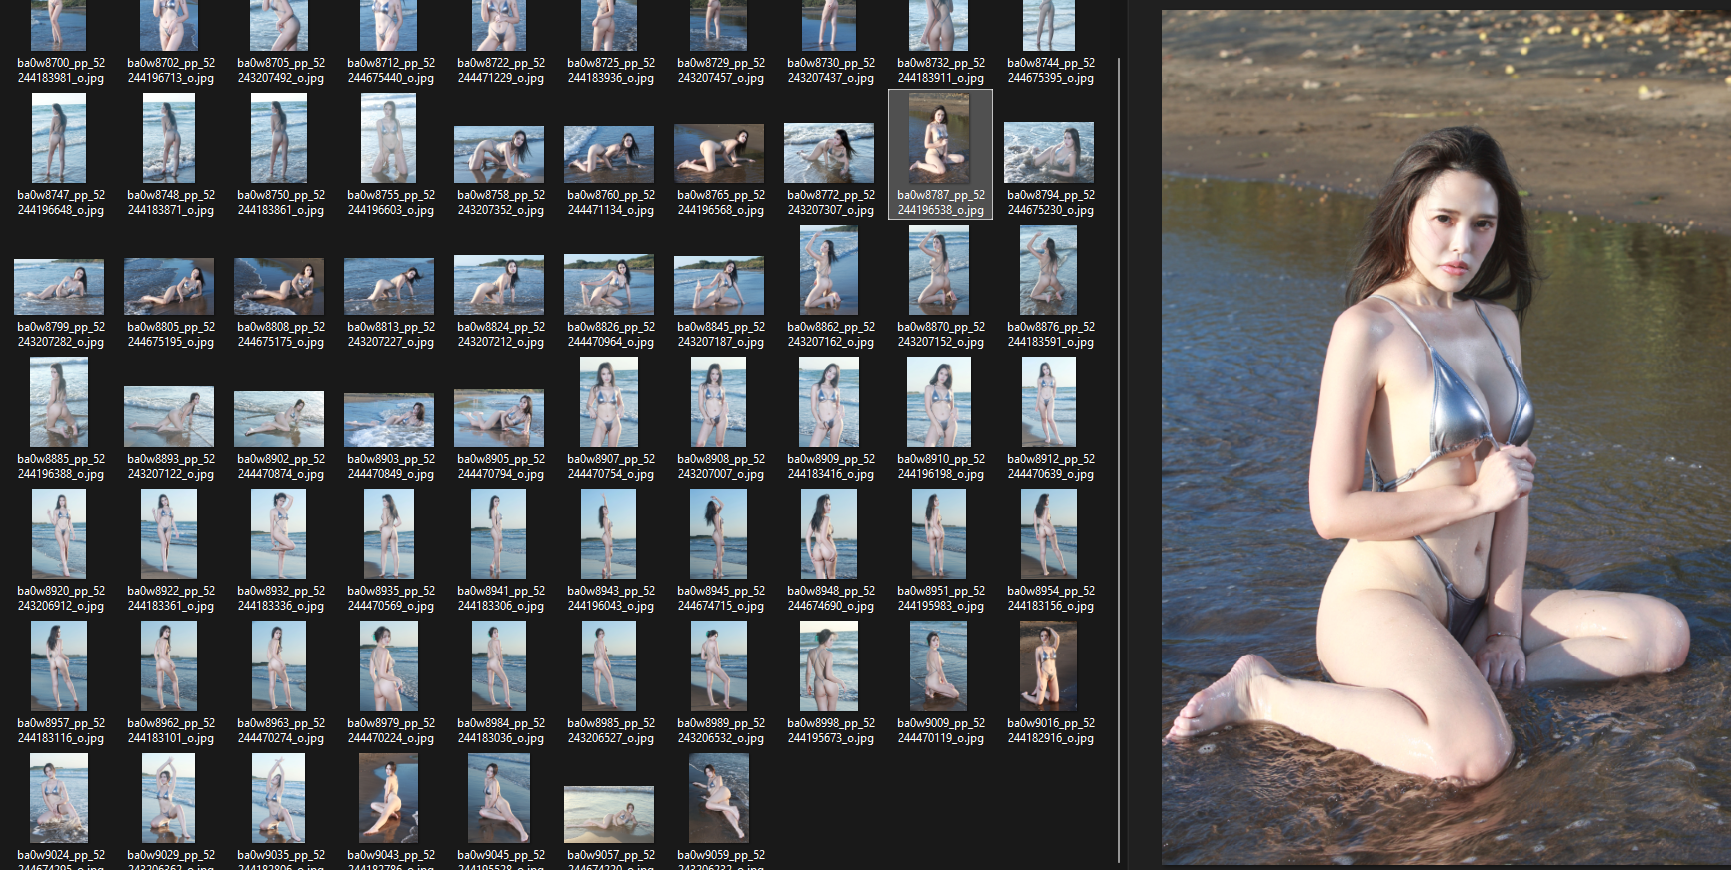
Task: Select file ba0w8876_pp_52
Action: [1049, 270]
